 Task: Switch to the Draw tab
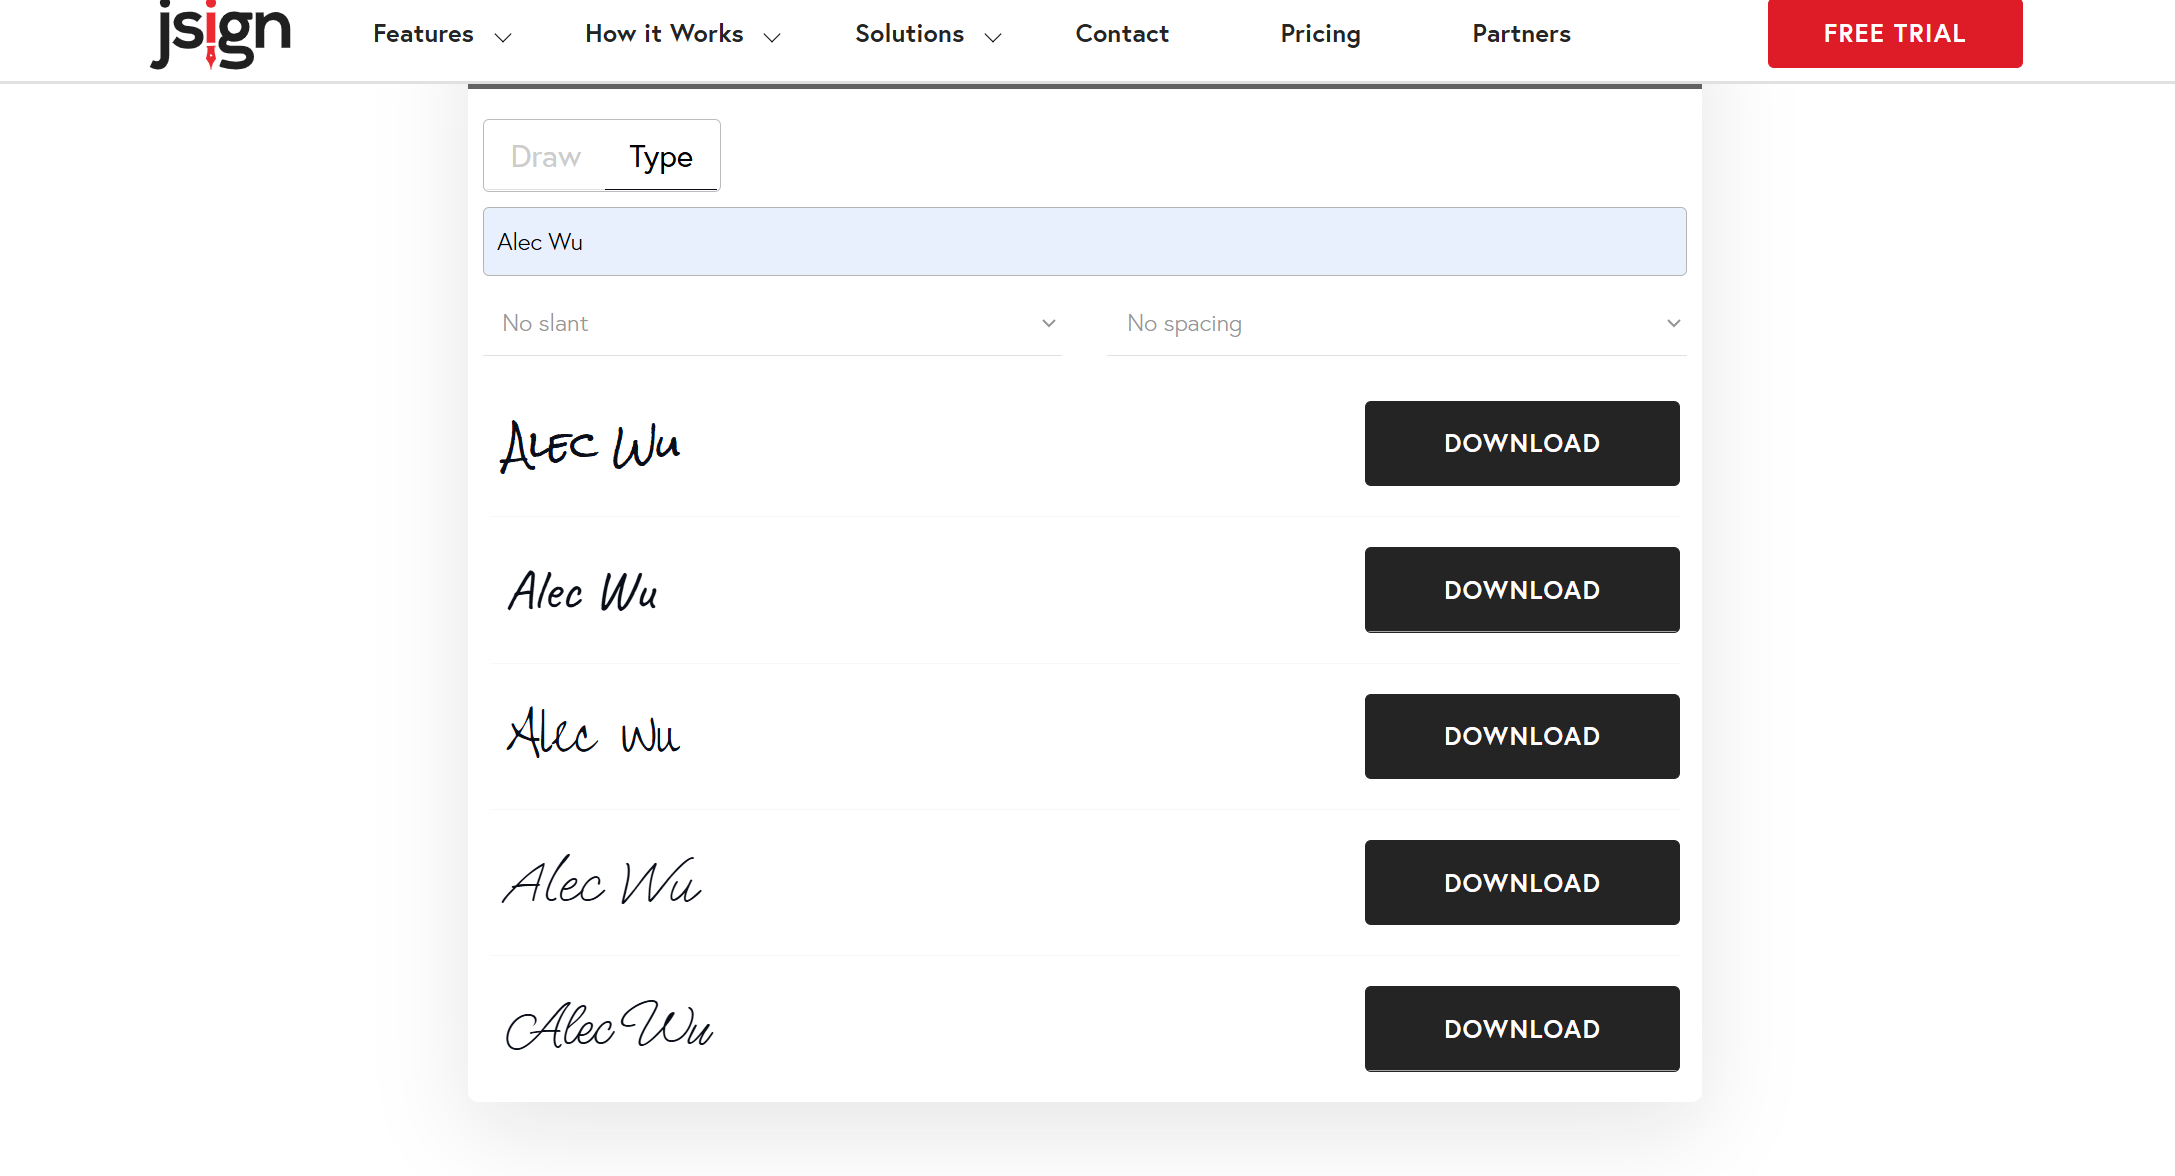(x=545, y=156)
